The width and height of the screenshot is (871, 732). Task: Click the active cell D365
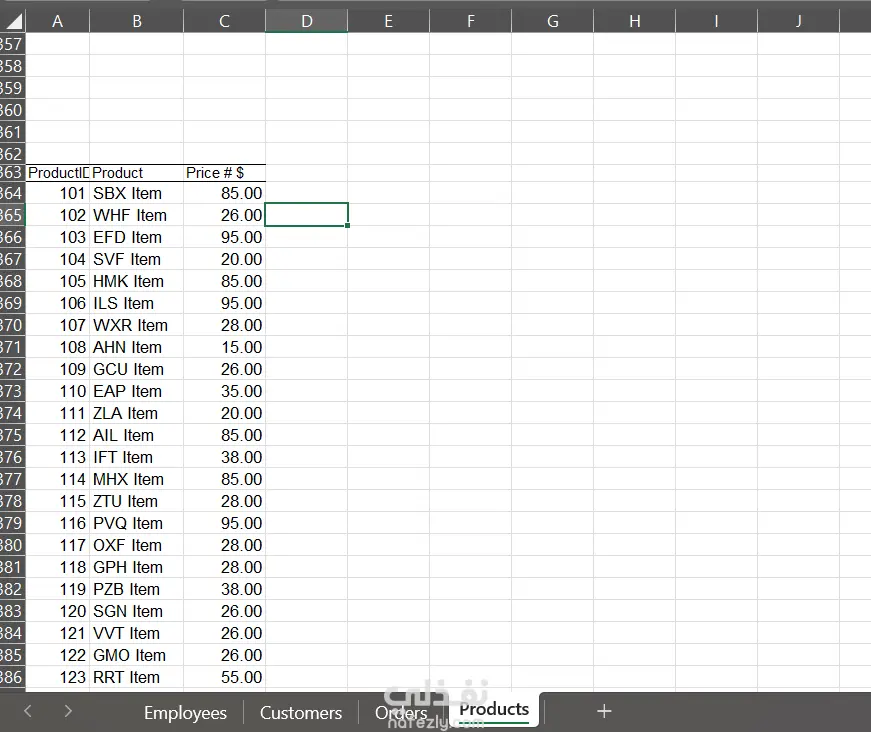(x=307, y=215)
